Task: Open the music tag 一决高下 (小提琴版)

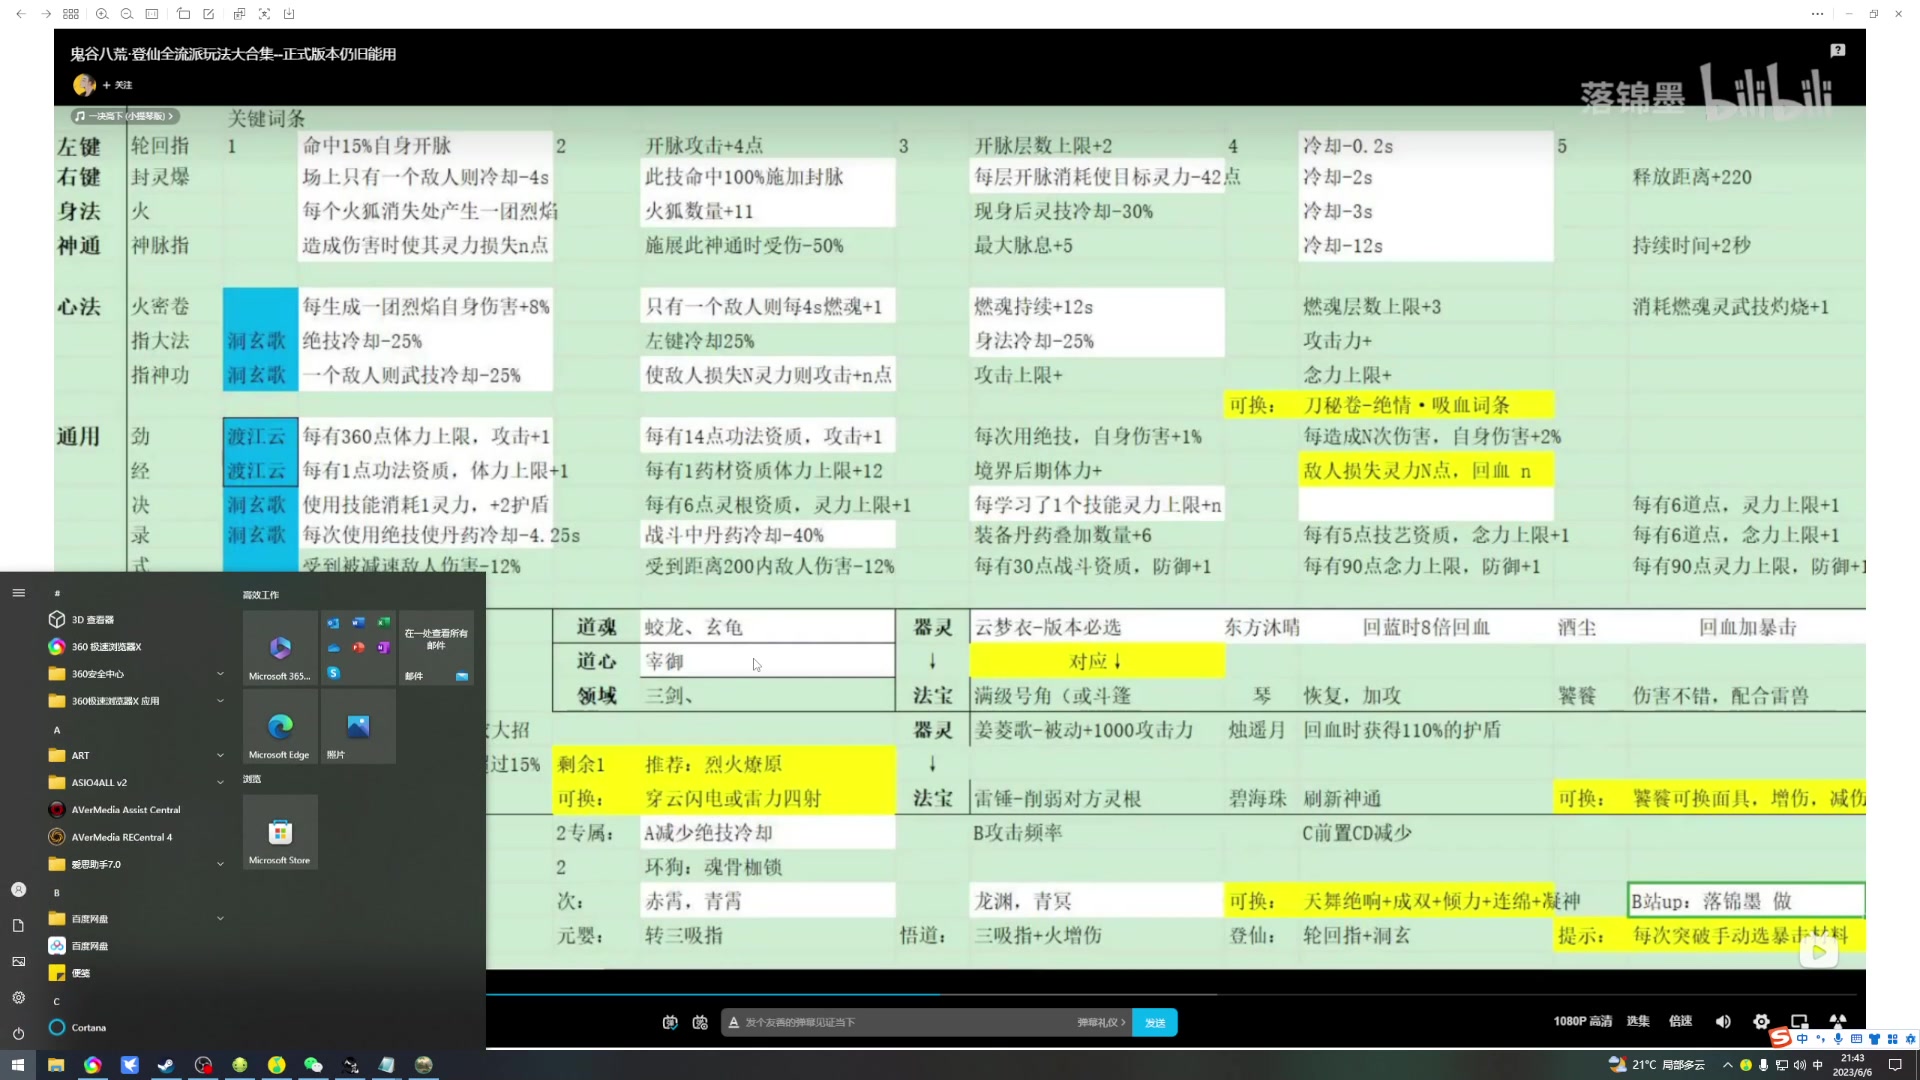Action: pyautogui.click(x=126, y=116)
